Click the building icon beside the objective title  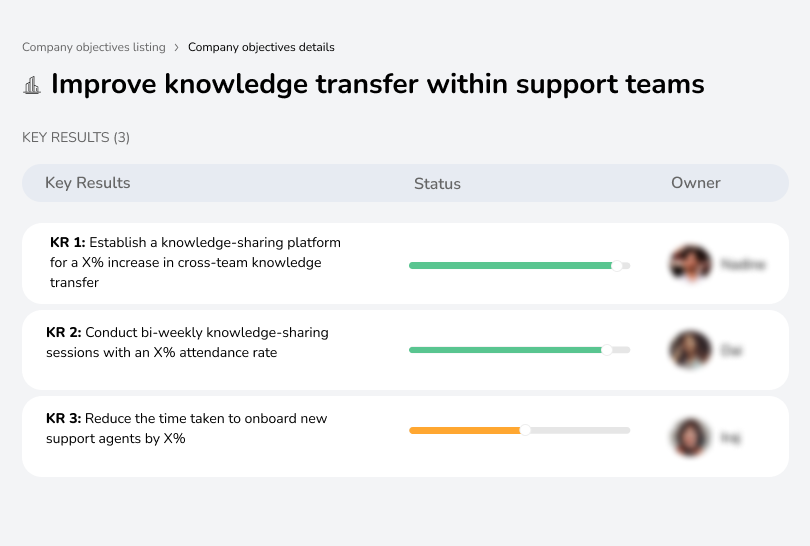point(32,86)
